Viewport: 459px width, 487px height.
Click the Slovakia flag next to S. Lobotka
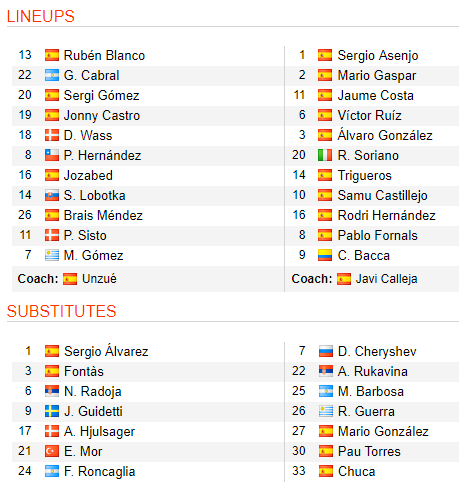point(52,195)
